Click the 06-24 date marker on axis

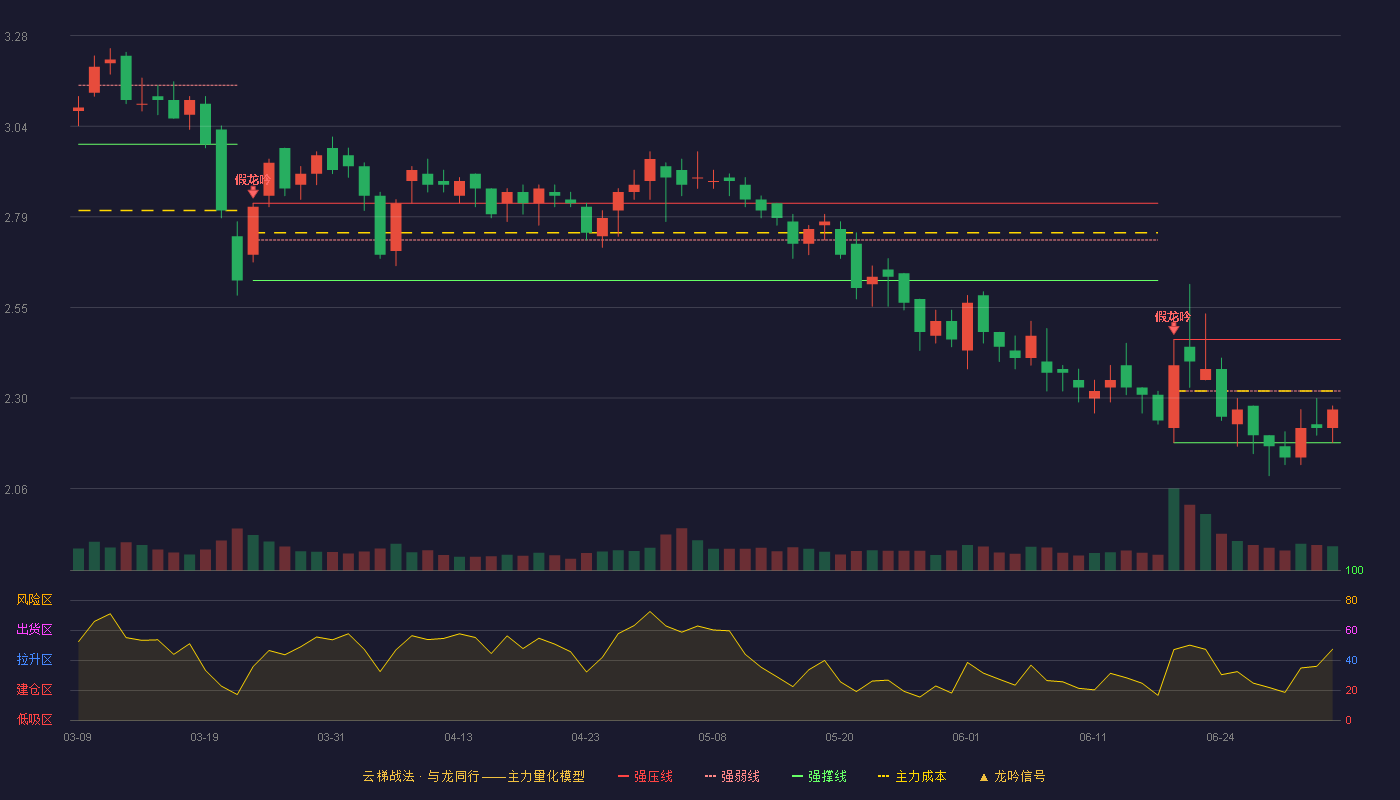coord(1220,738)
